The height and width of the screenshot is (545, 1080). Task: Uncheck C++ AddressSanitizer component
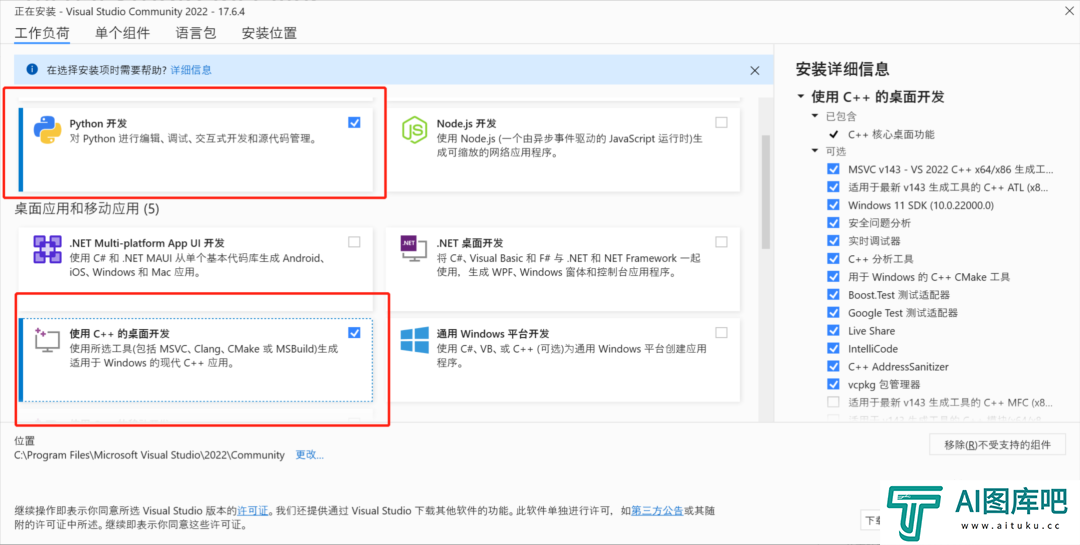tap(833, 366)
